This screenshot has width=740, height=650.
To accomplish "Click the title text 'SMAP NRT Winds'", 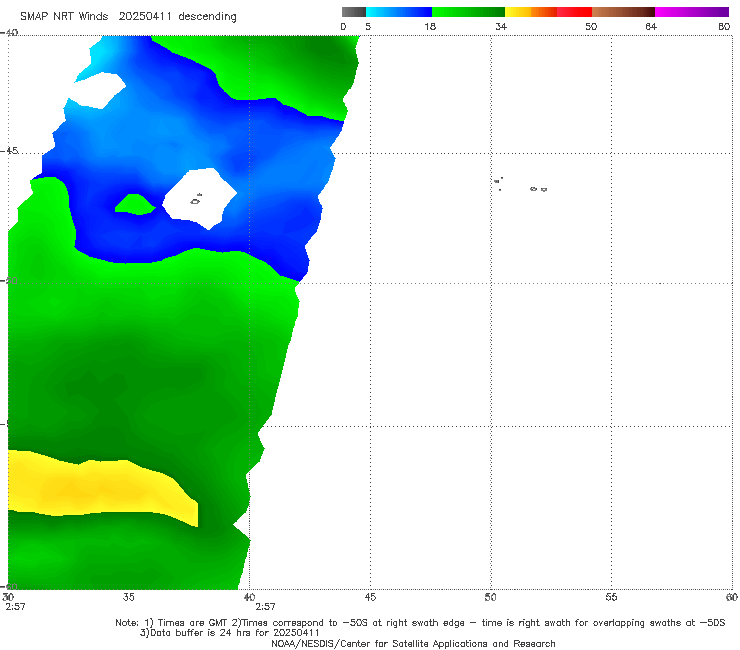I will pyautogui.click(x=64, y=16).
